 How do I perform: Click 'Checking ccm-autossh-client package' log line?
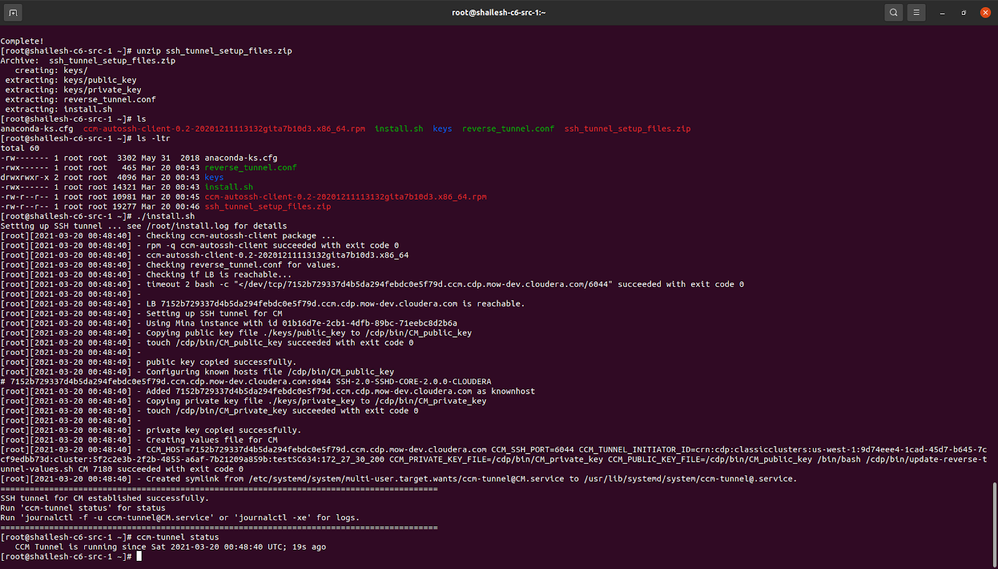pos(167,235)
